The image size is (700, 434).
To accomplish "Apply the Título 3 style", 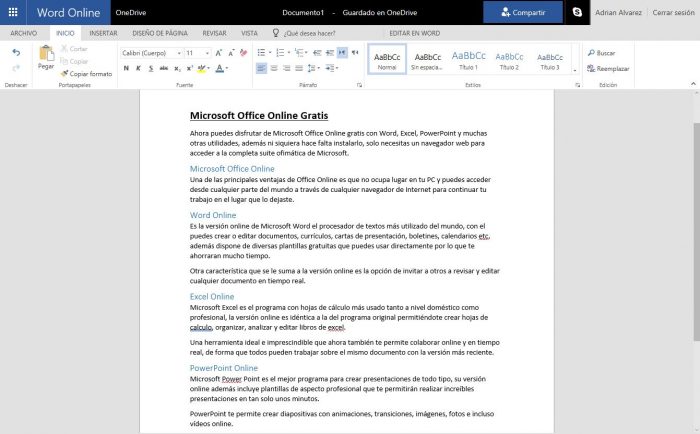I will [x=550, y=59].
